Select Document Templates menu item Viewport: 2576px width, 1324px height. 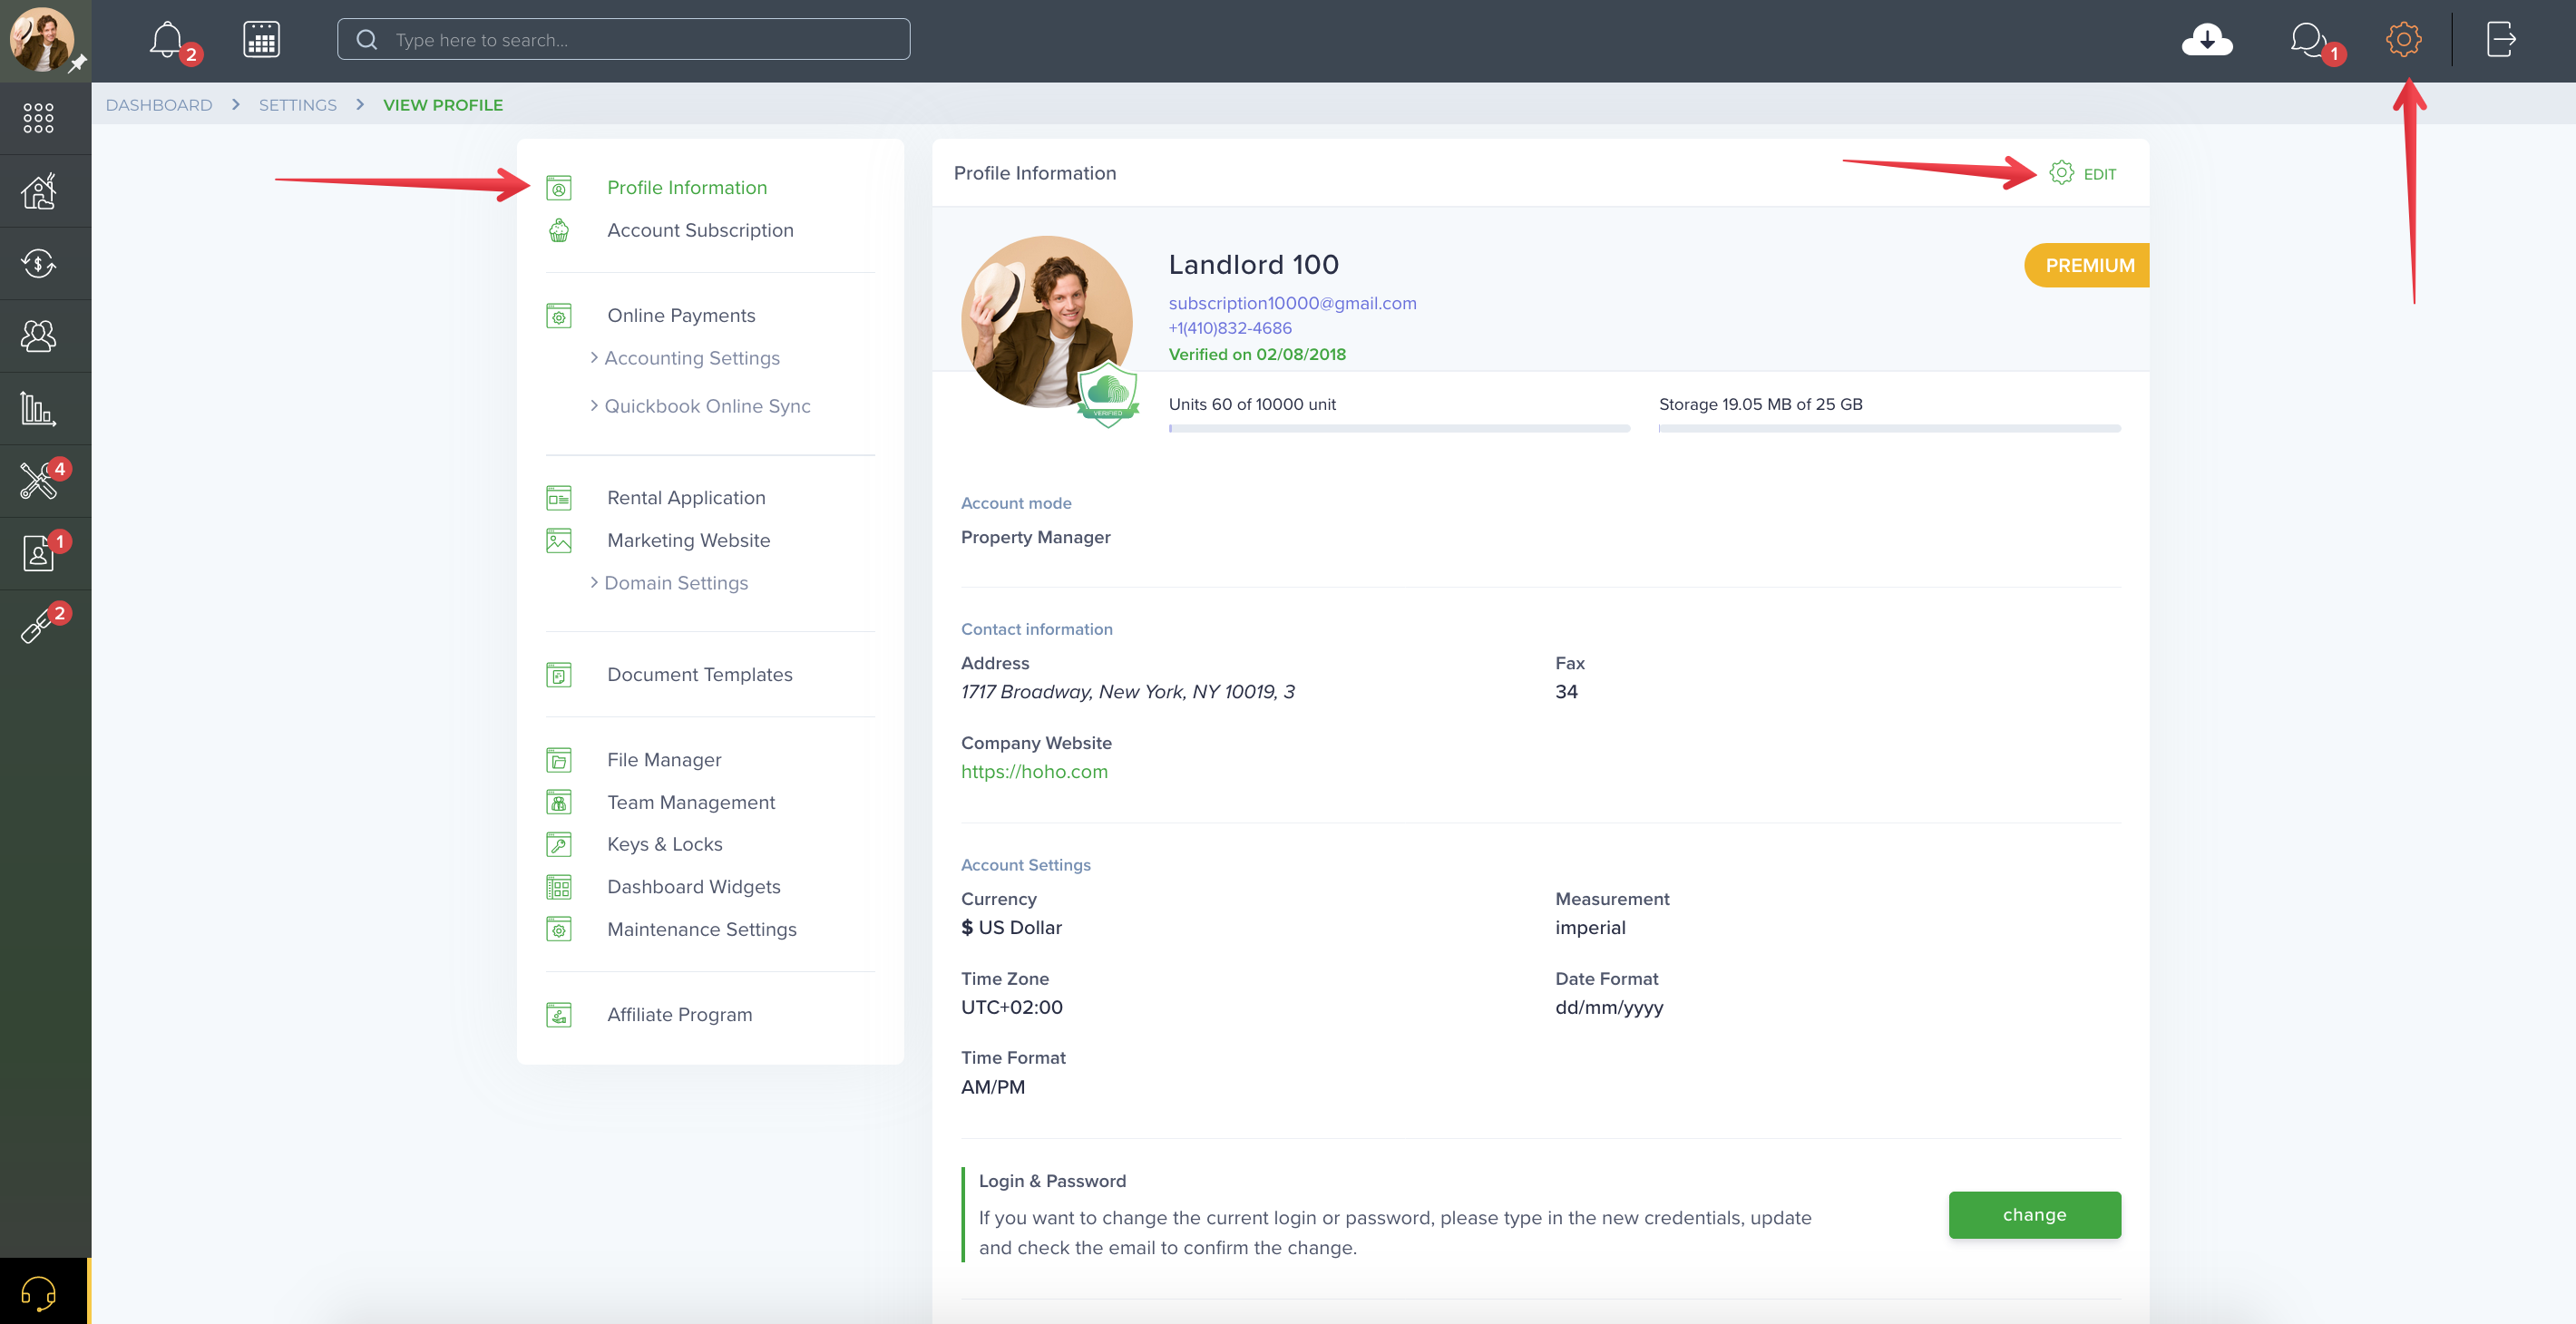coord(699,675)
